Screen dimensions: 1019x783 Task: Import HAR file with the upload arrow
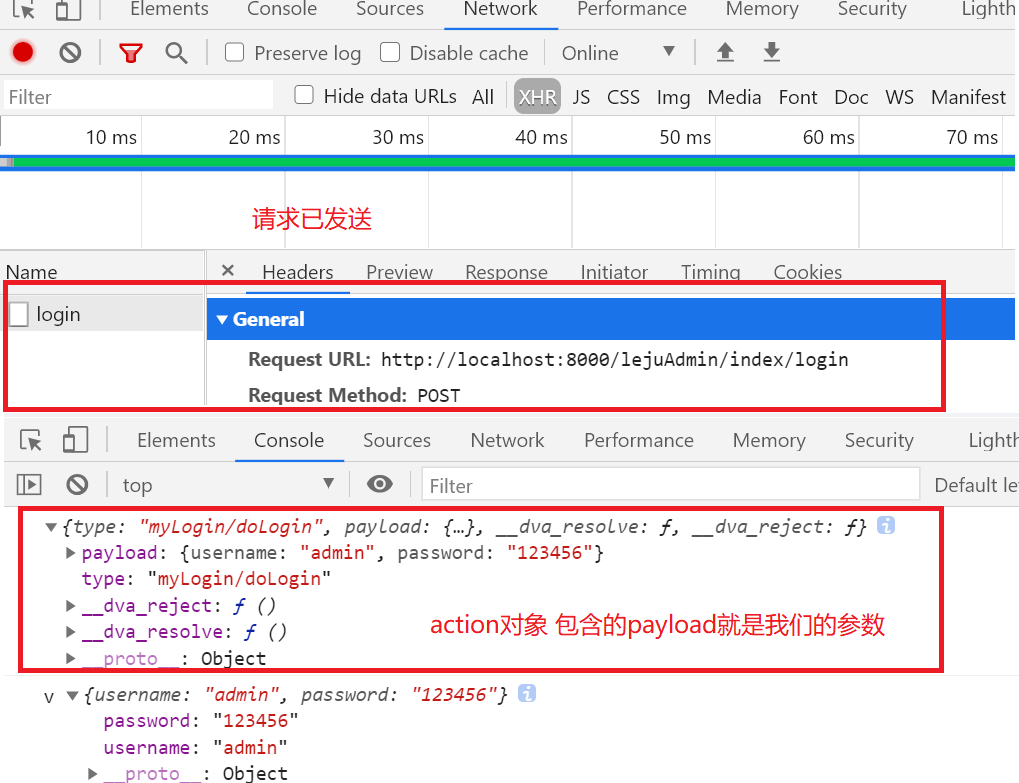pyautogui.click(x=725, y=52)
